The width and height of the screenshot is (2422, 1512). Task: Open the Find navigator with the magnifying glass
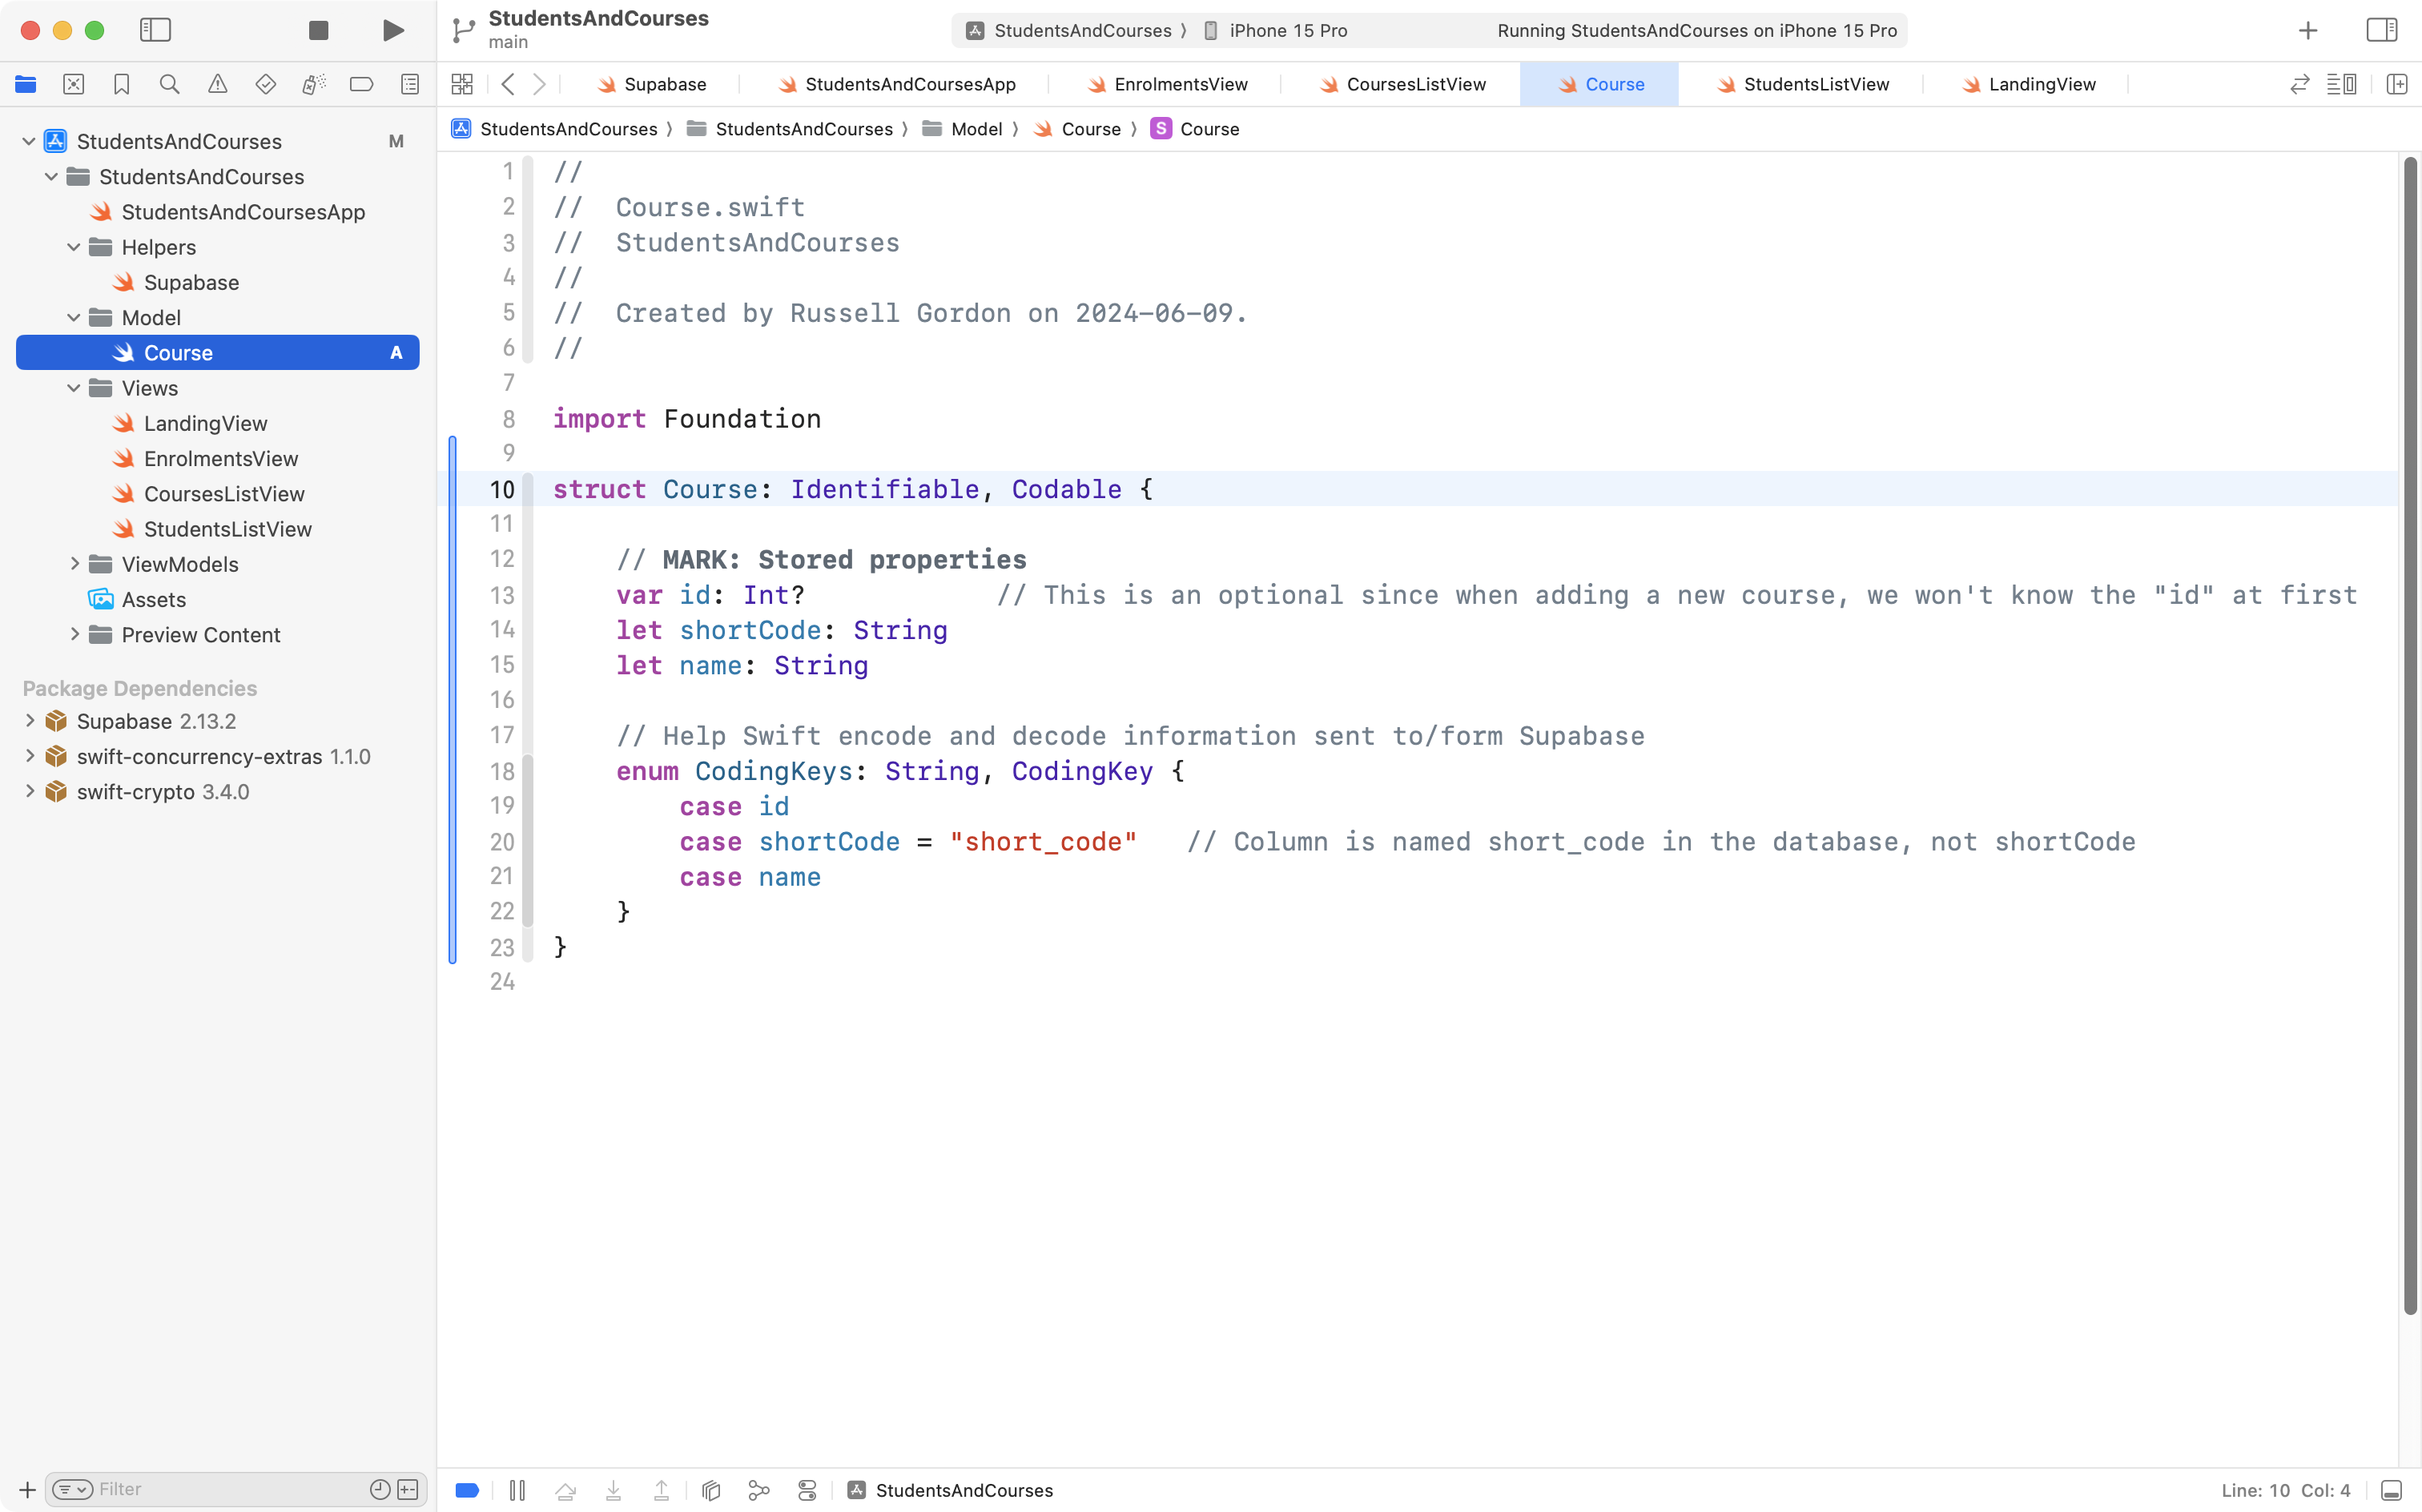[170, 84]
